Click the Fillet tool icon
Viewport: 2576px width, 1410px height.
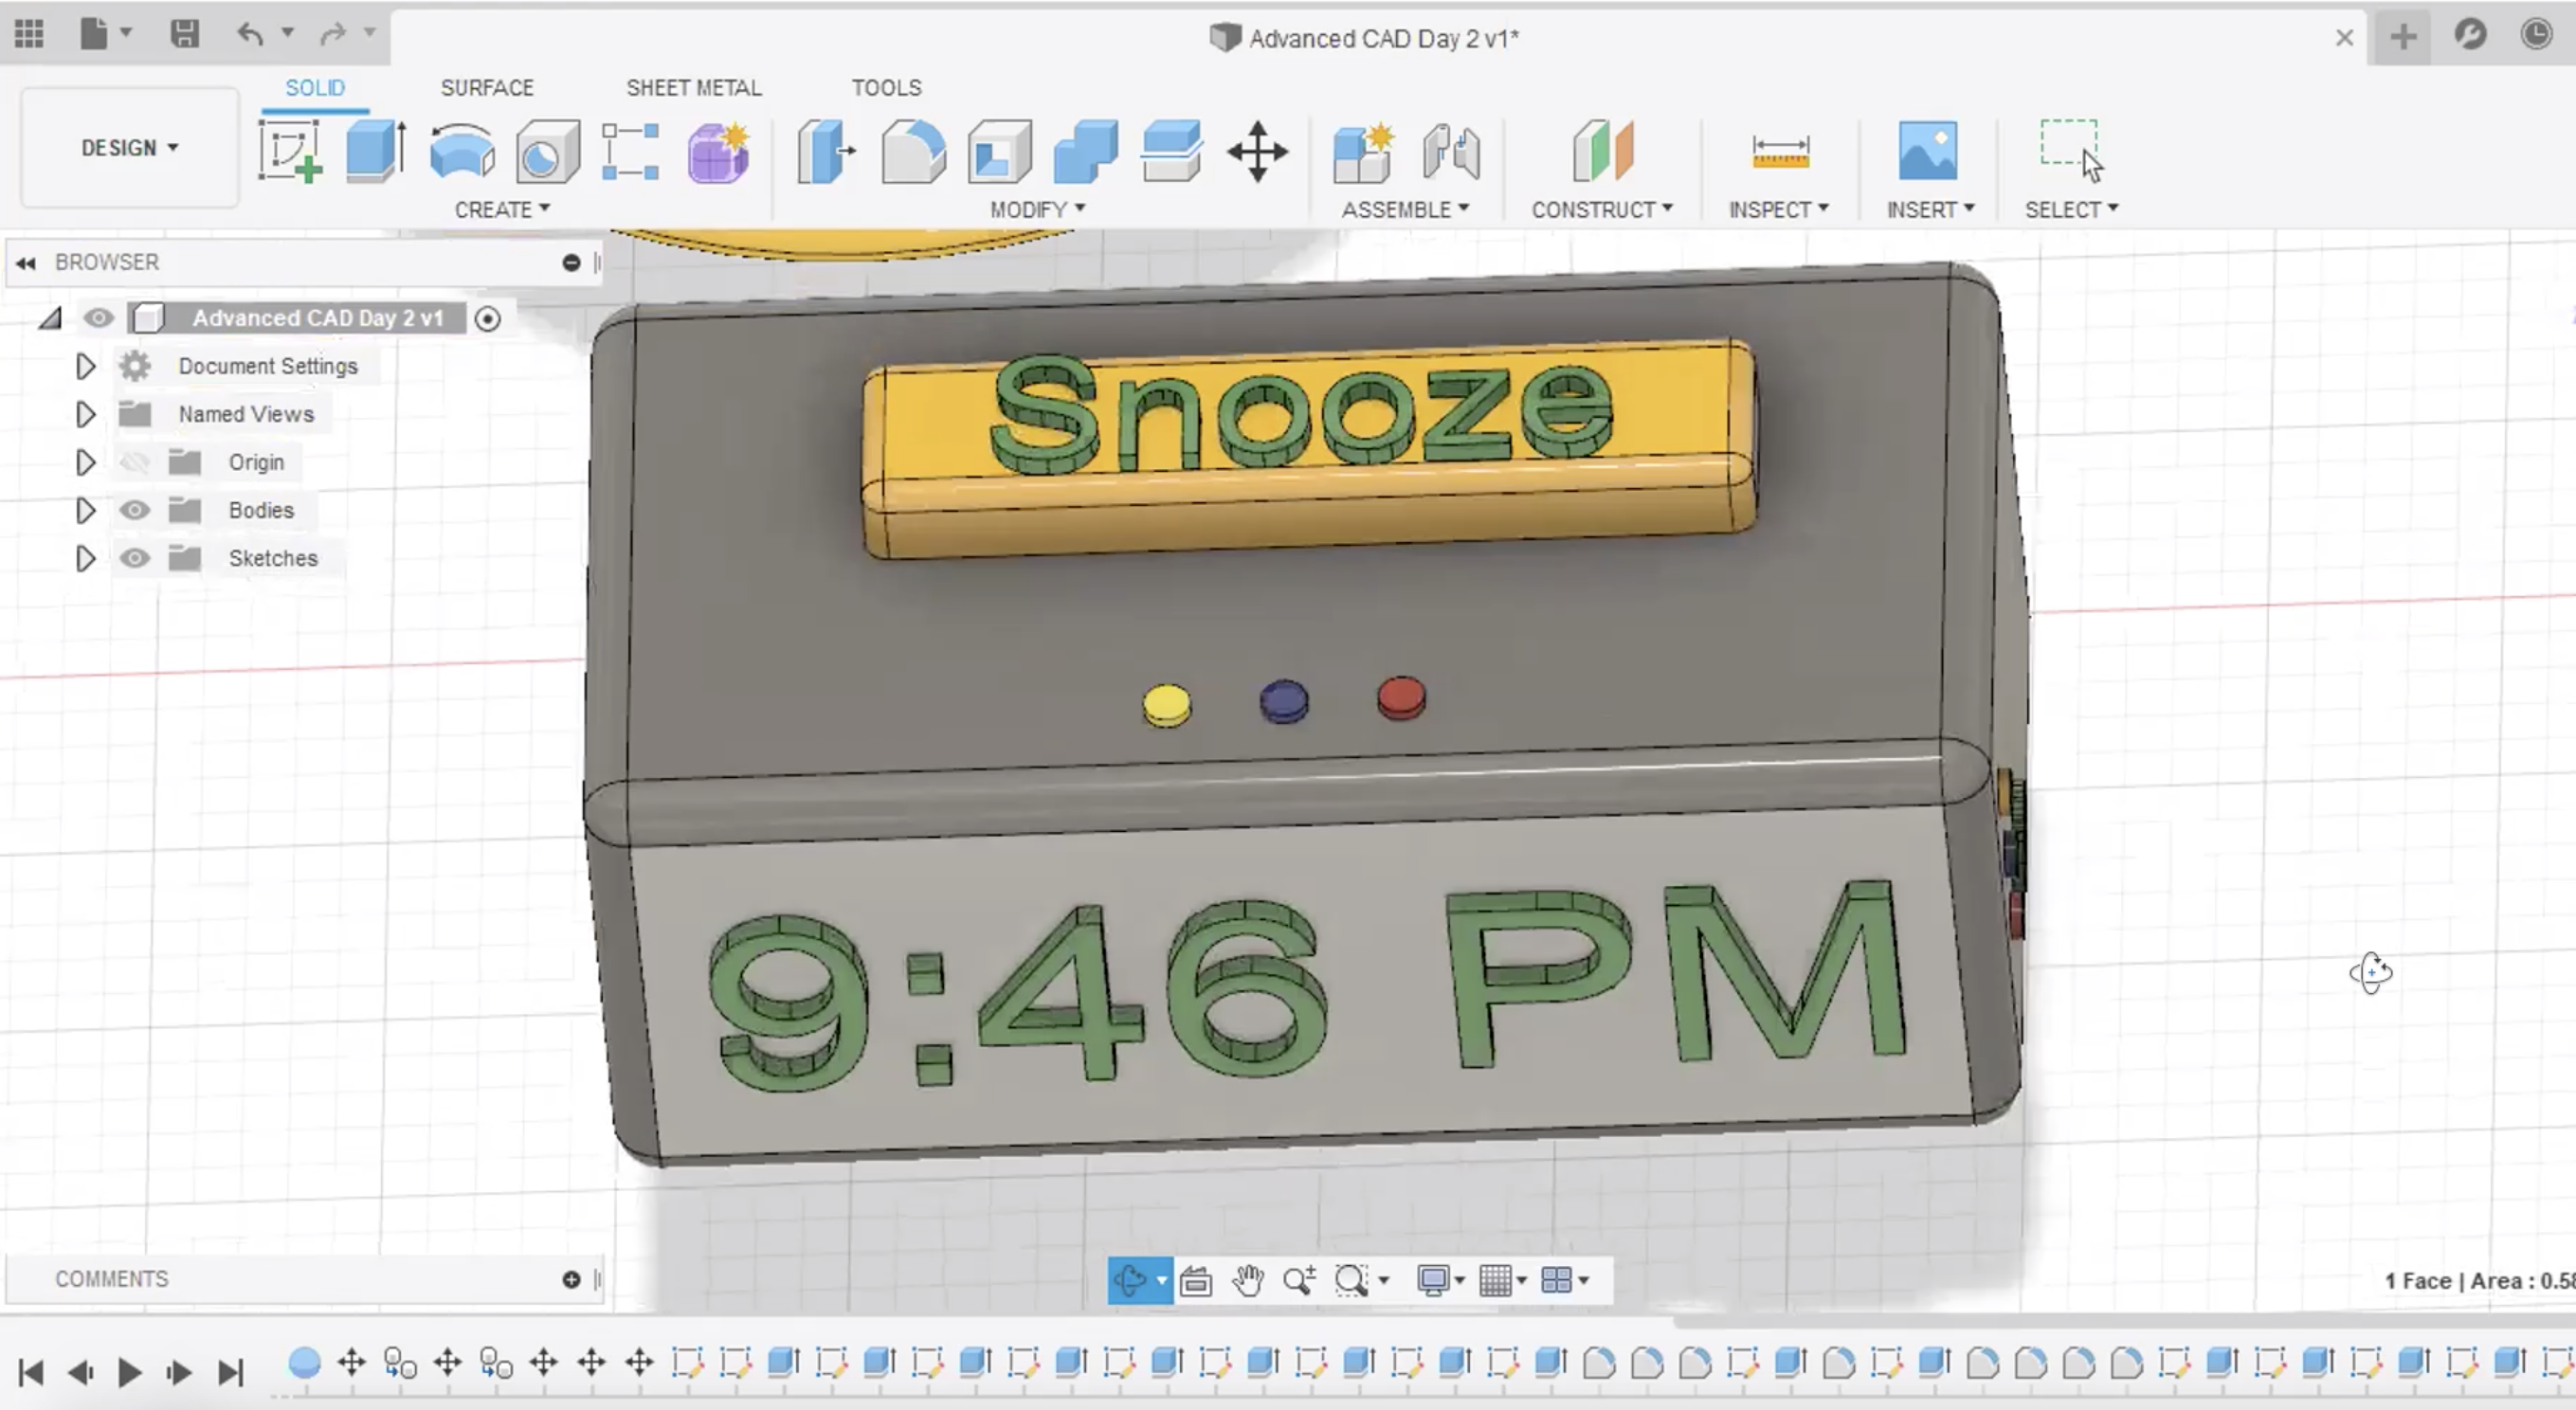[x=913, y=151]
